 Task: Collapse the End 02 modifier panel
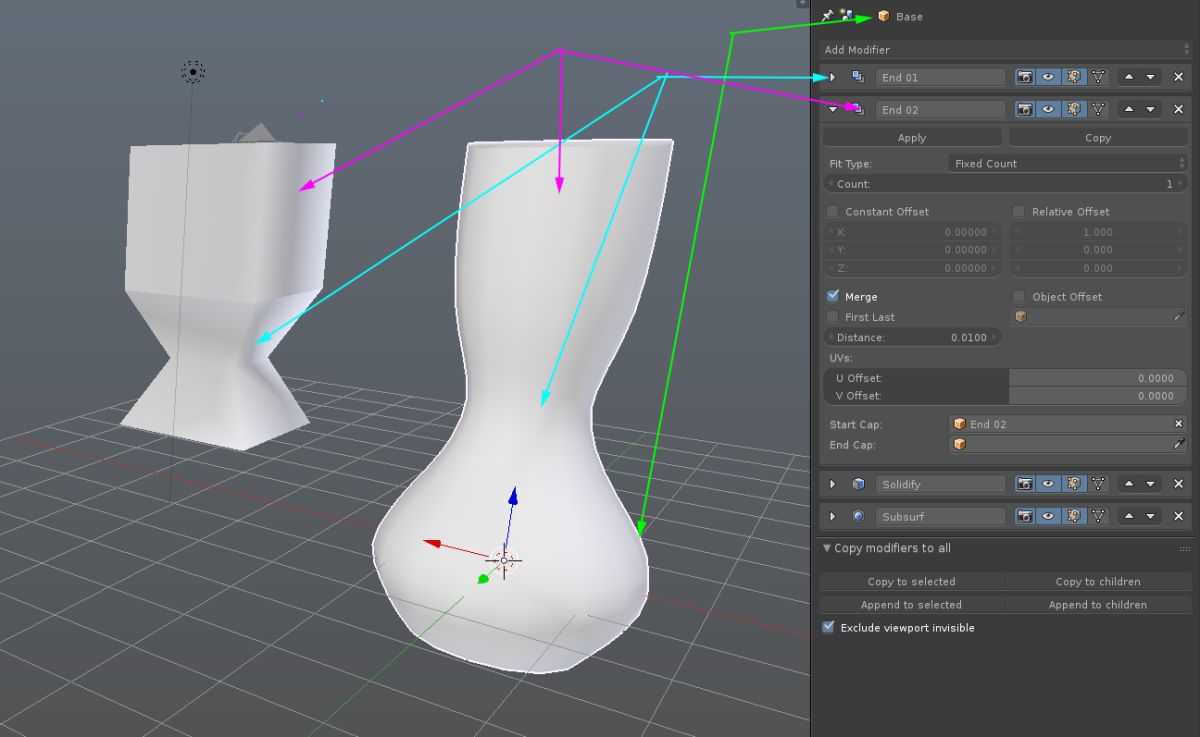click(832, 109)
